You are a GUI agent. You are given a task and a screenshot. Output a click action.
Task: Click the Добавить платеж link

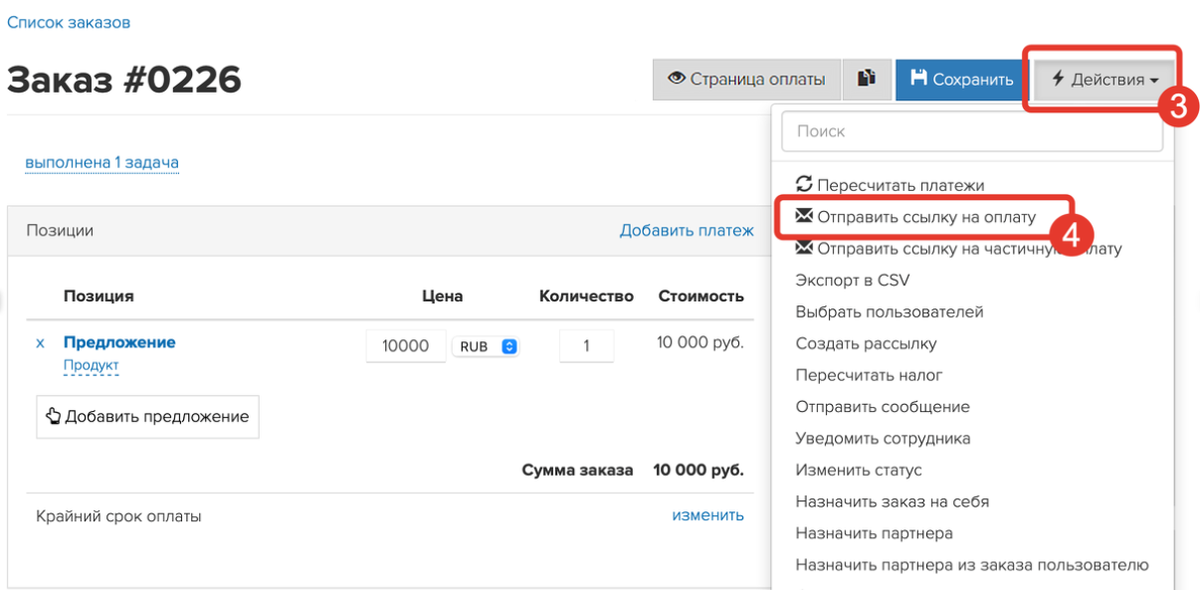point(686,230)
